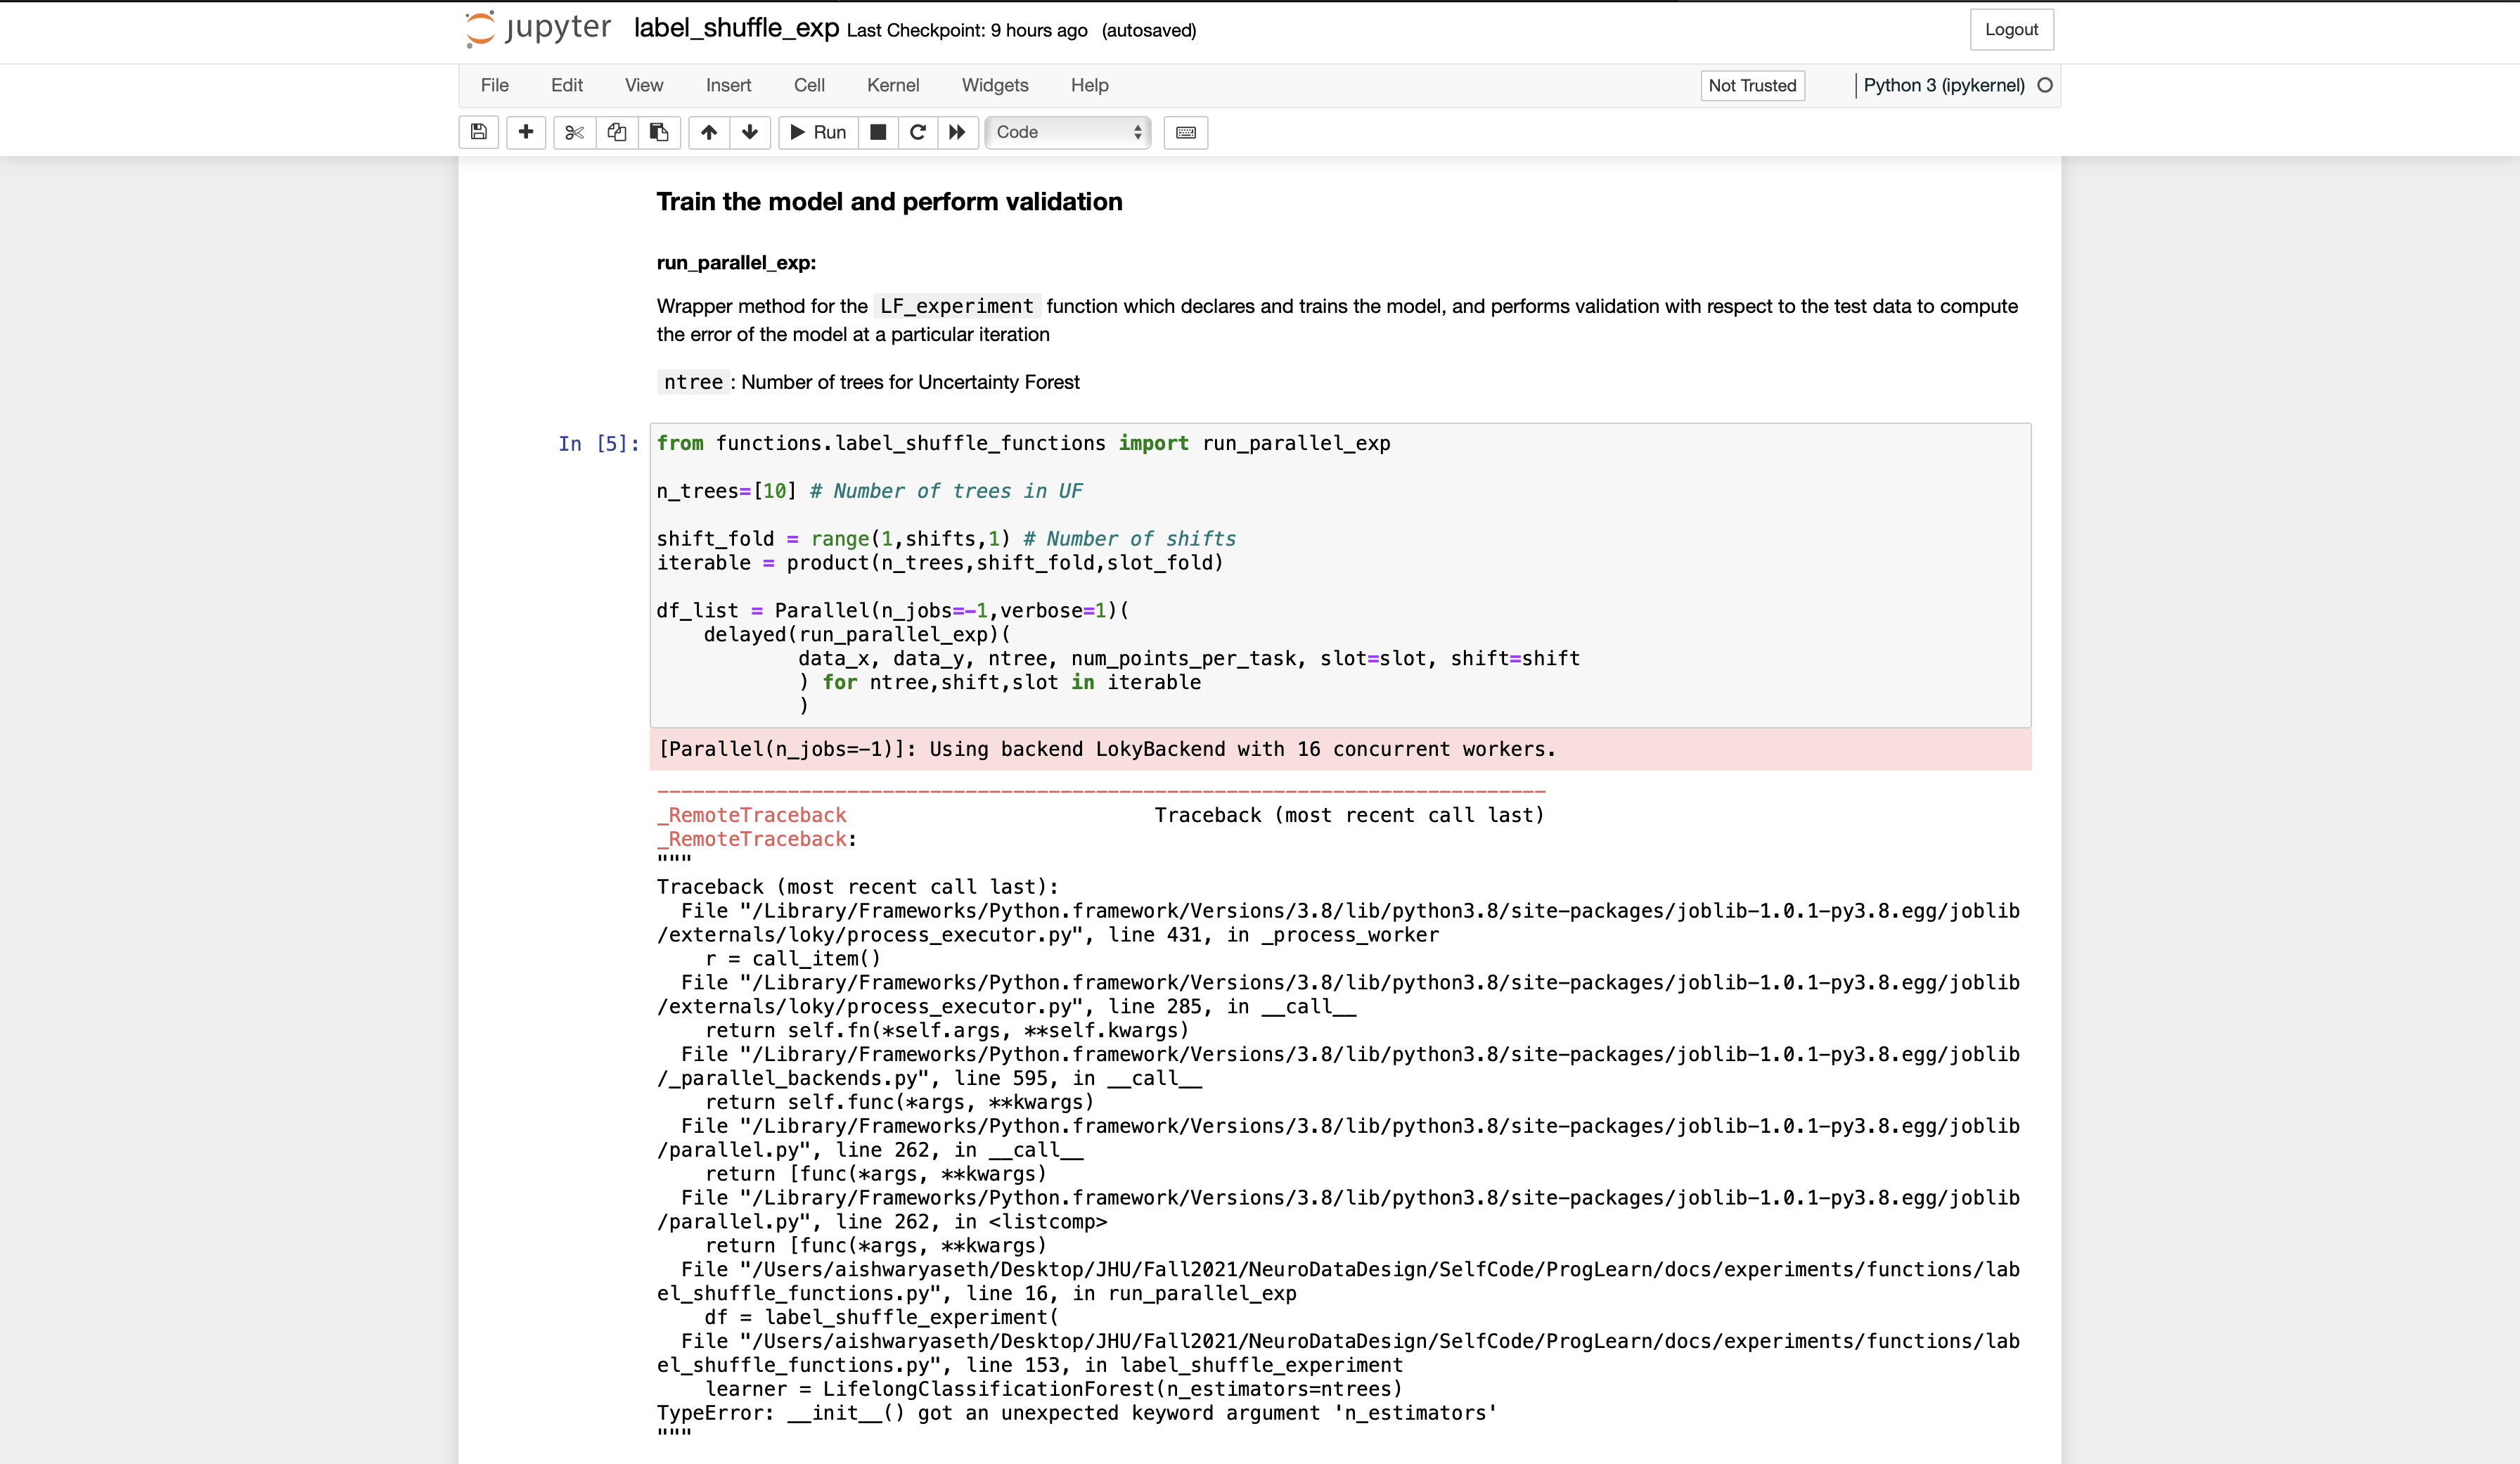Restart the kernel via the refresh icon

917,132
